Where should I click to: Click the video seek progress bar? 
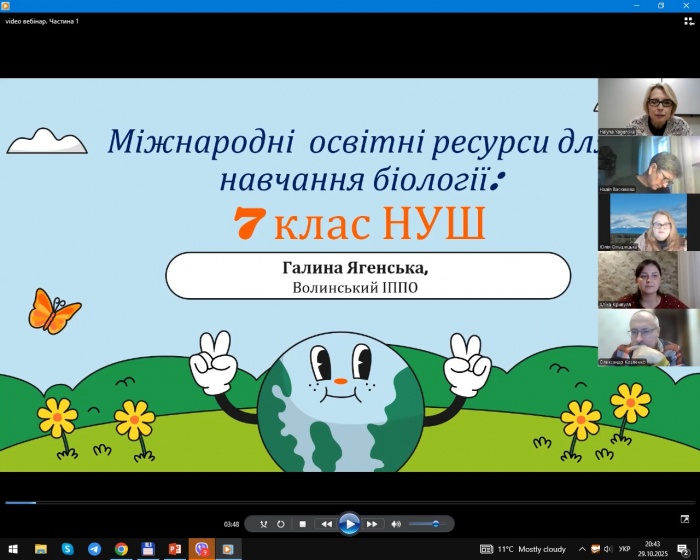pyautogui.click(x=350, y=503)
